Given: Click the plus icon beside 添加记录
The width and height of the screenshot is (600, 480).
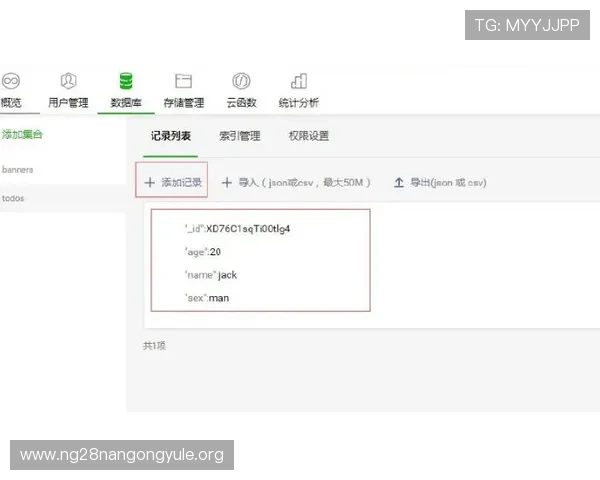Looking at the screenshot, I should pos(150,182).
